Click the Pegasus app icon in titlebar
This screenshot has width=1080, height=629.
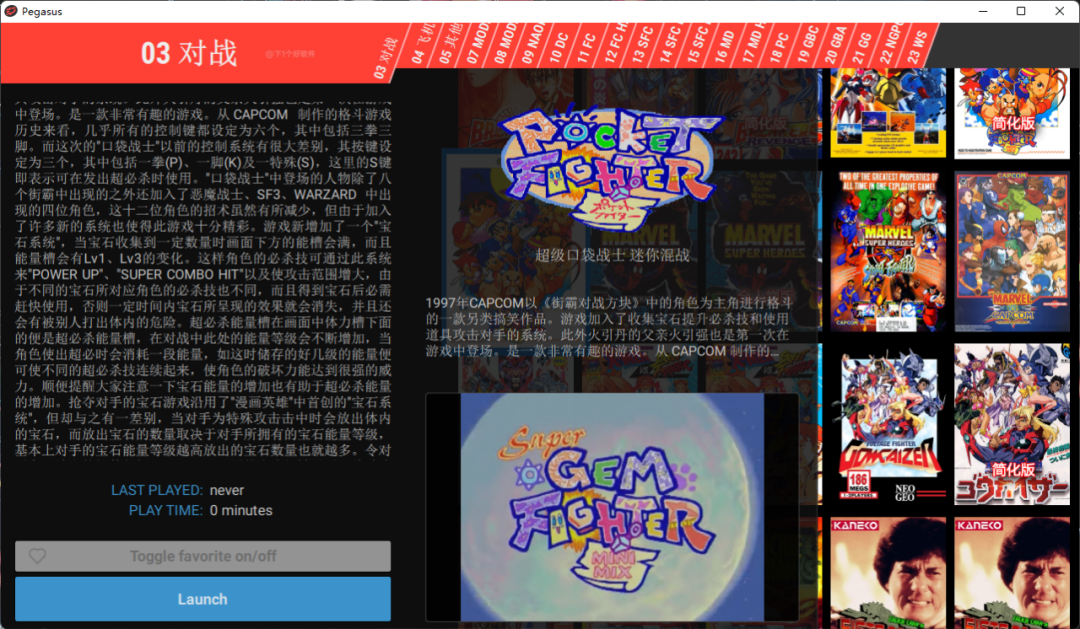[11, 11]
